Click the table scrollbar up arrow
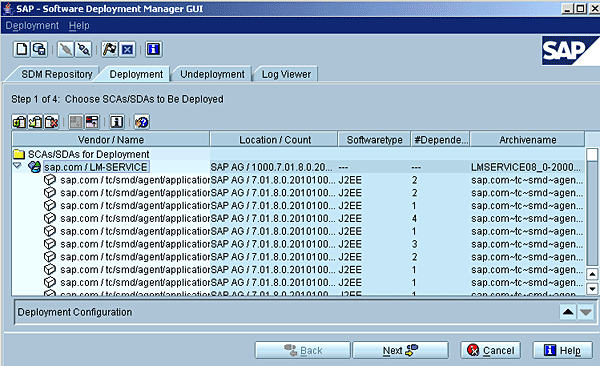This screenshot has height=366, width=600. [x=592, y=274]
